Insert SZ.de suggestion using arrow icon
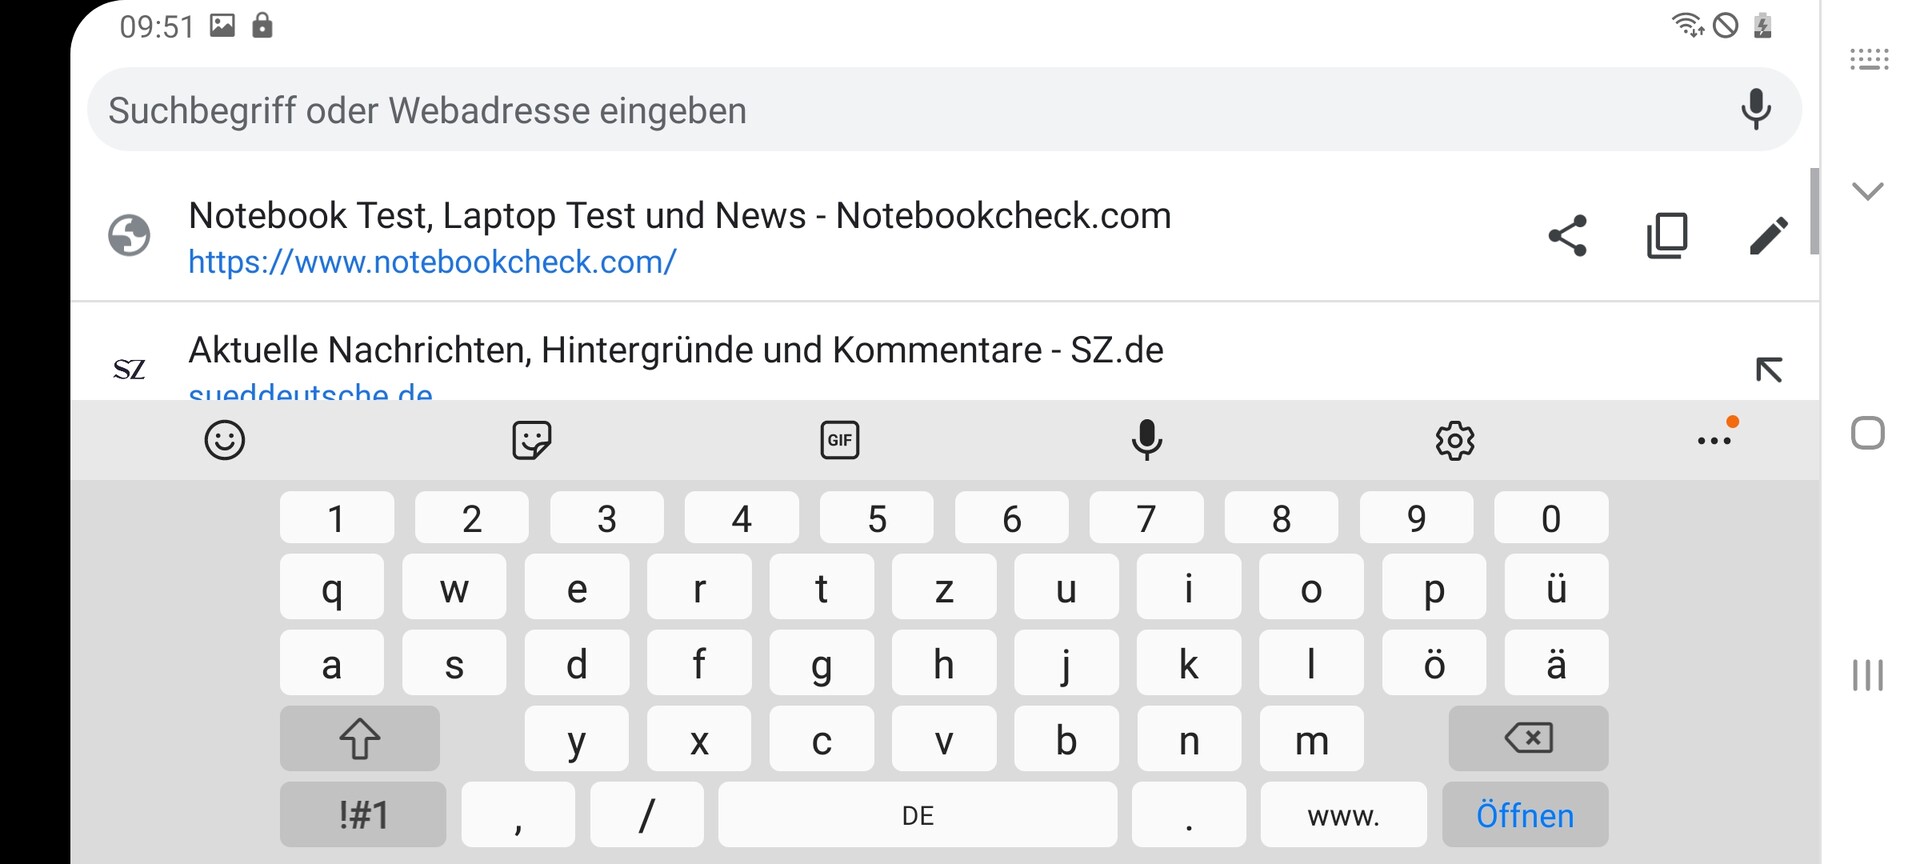 click(1768, 370)
